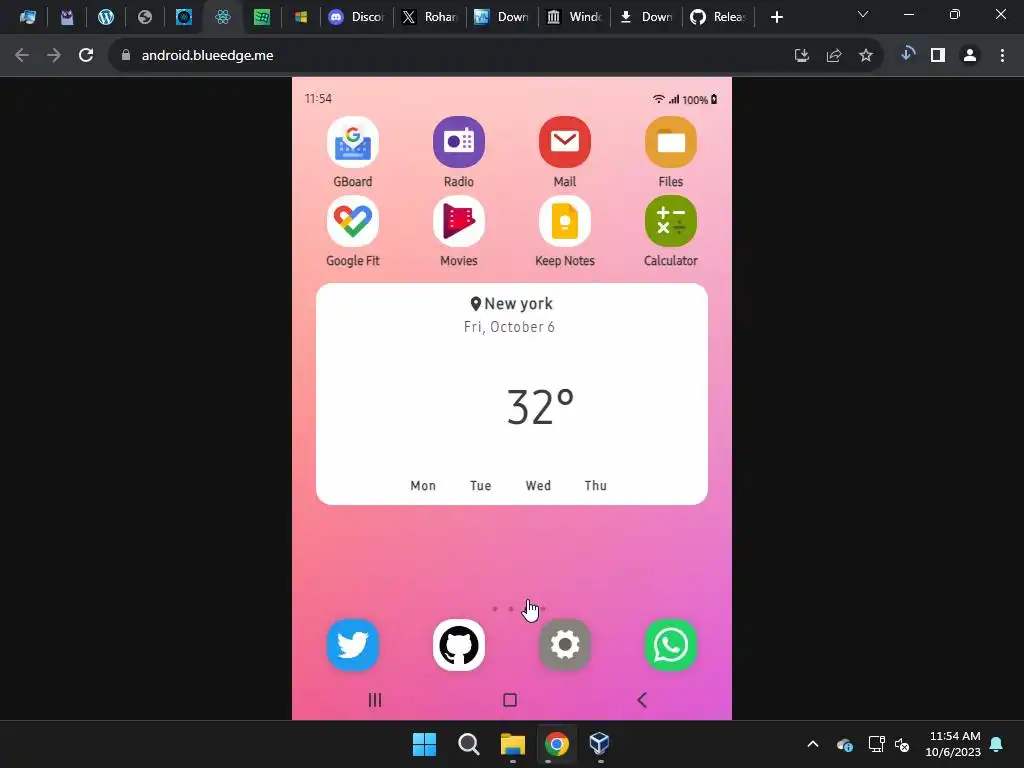Click the Wi-Fi status icon on phone
Screen dimensions: 1024x768
(x=658, y=99)
